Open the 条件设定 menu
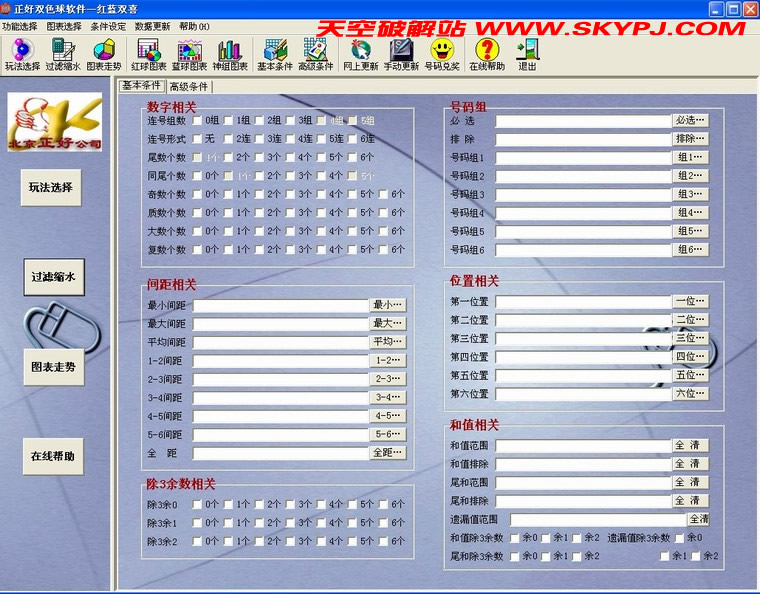 pos(108,25)
